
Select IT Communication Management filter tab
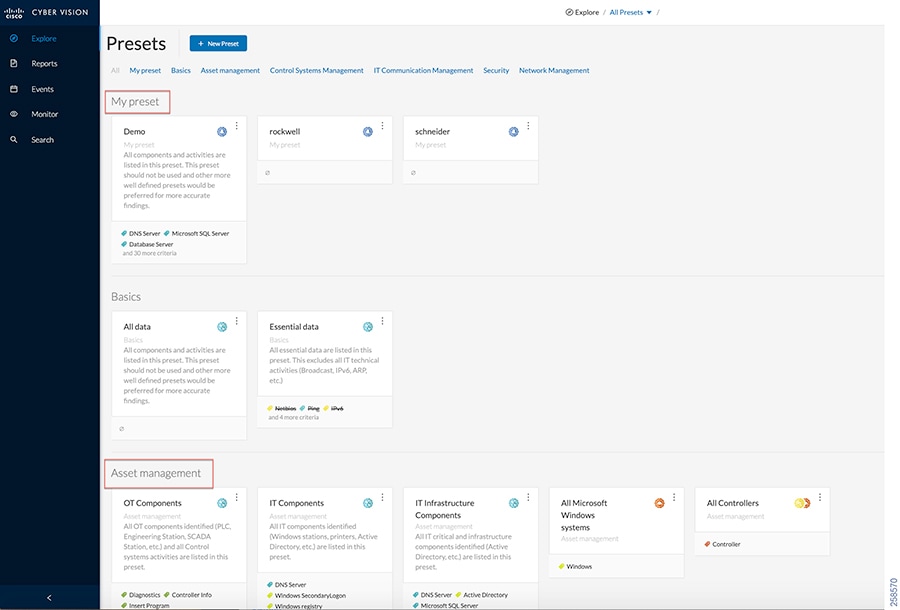[424, 71]
